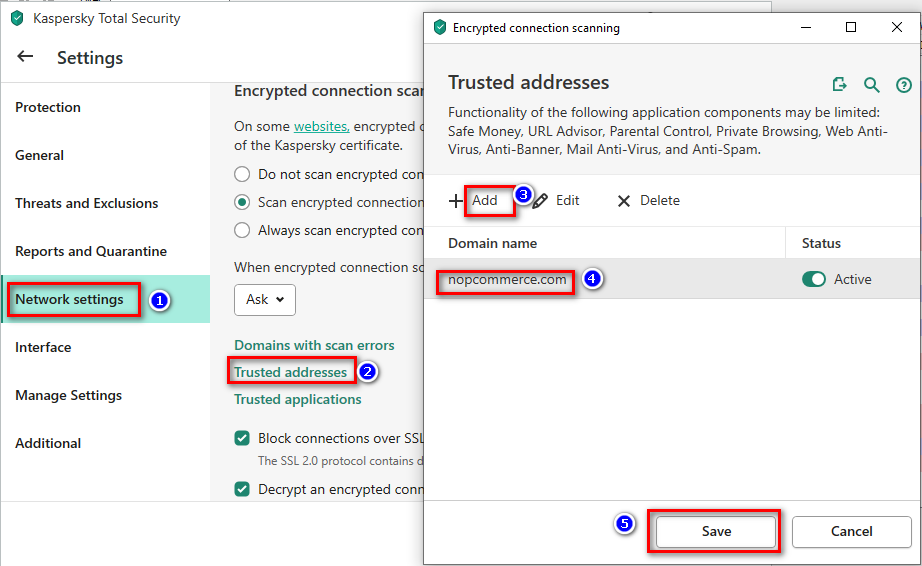Go back using Settings arrow
This screenshot has height=566, width=922.
pyautogui.click(x=25, y=57)
